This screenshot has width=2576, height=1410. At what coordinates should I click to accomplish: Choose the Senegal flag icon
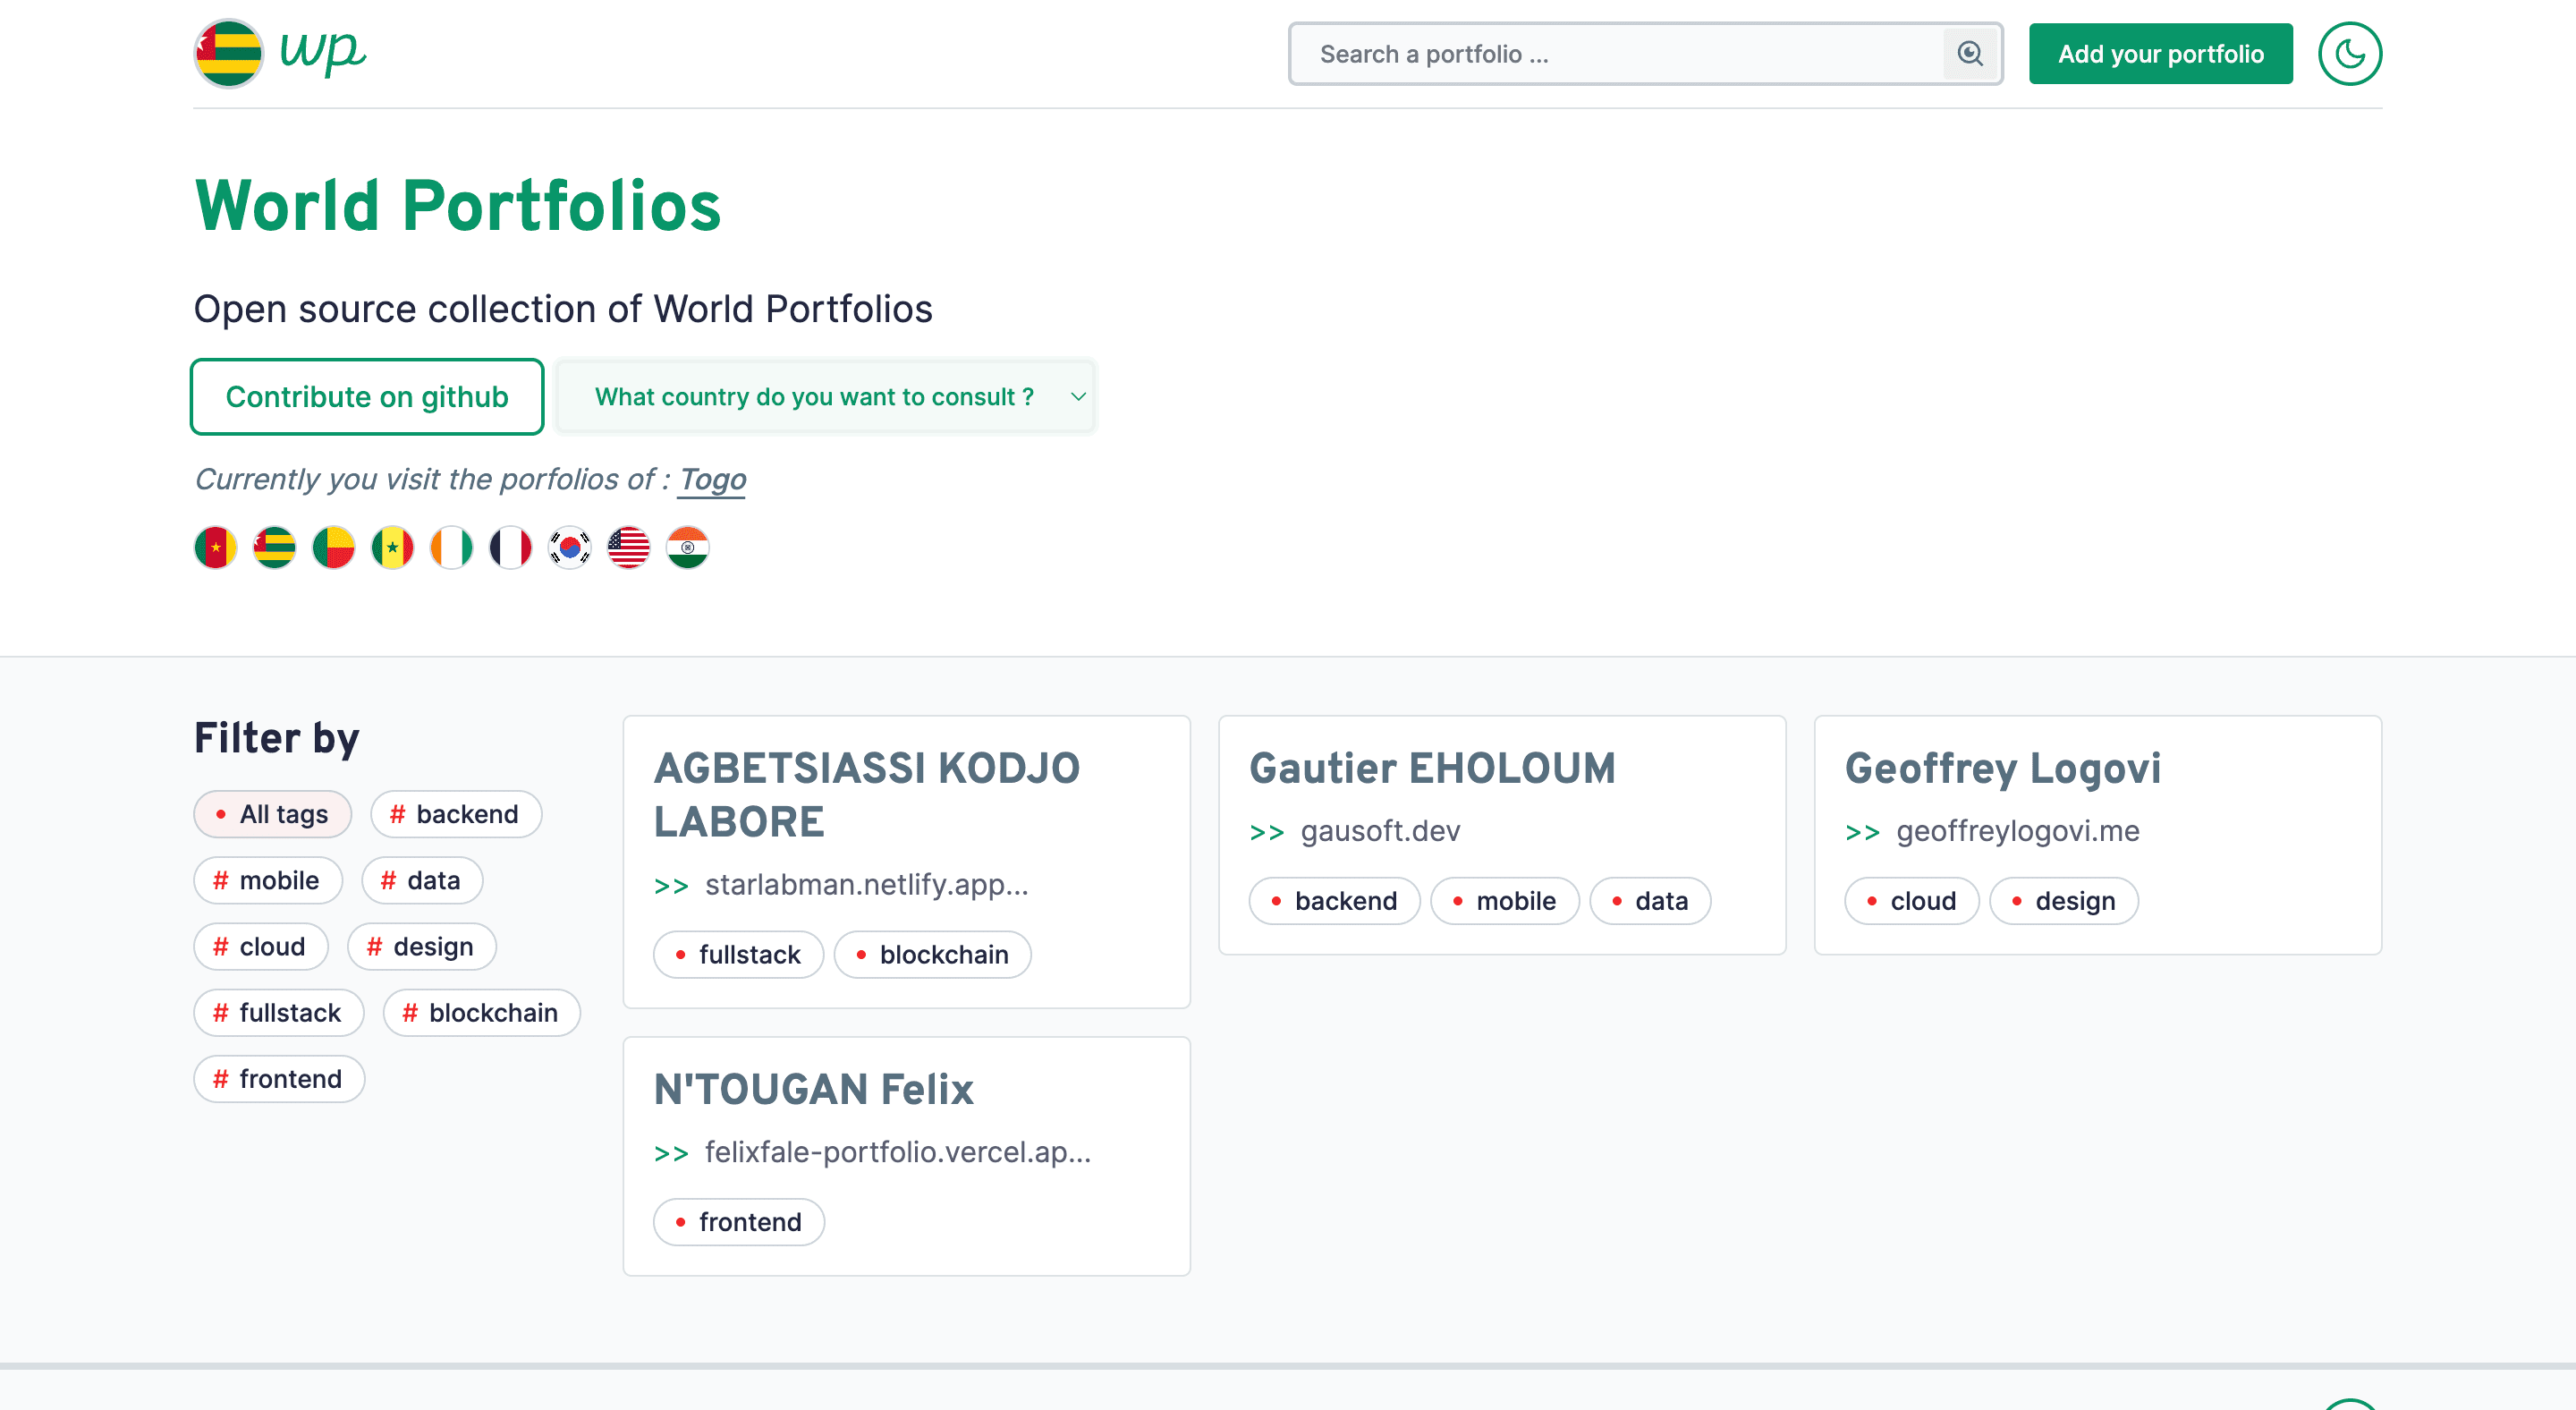[392, 547]
